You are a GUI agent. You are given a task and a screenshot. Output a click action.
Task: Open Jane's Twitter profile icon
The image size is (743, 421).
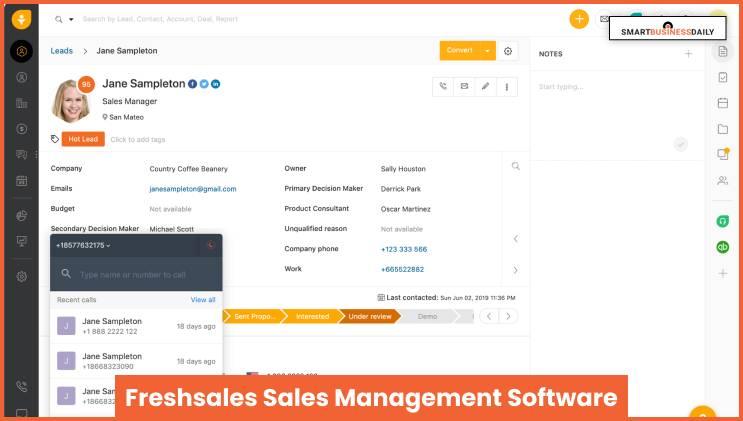click(204, 84)
